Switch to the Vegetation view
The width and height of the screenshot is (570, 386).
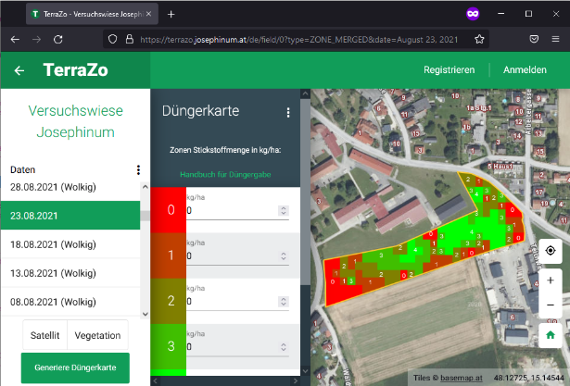(x=98, y=335)
